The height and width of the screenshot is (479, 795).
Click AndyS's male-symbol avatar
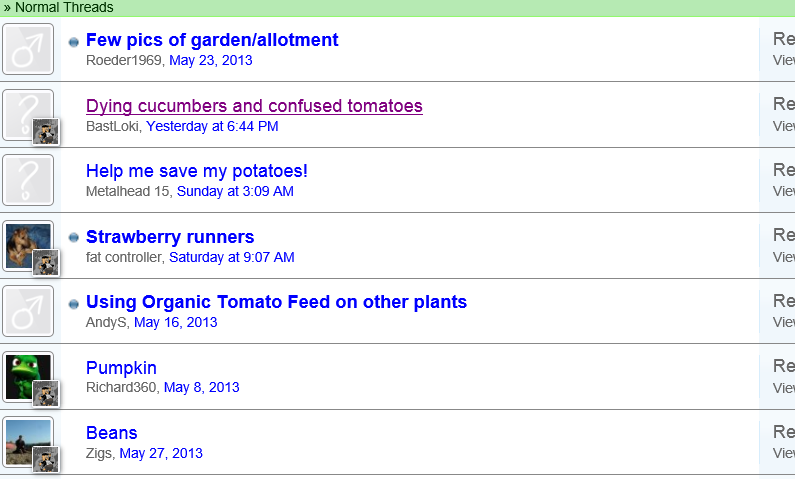(27, 311)
